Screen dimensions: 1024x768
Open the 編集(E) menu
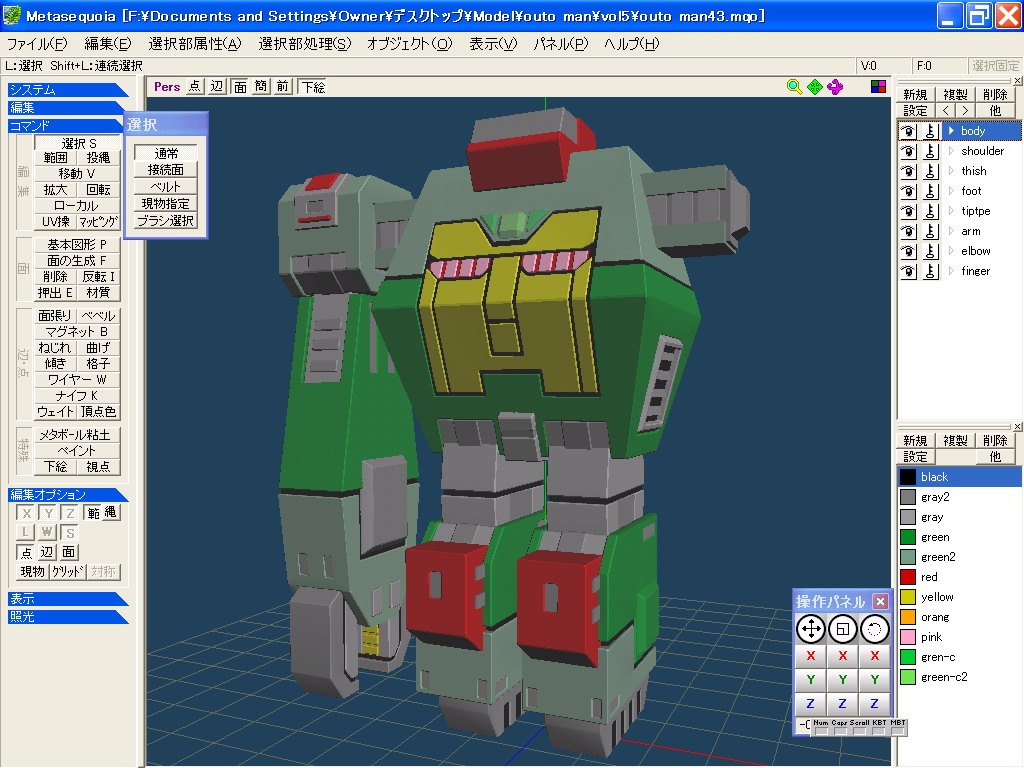click(x=108, y=44)
